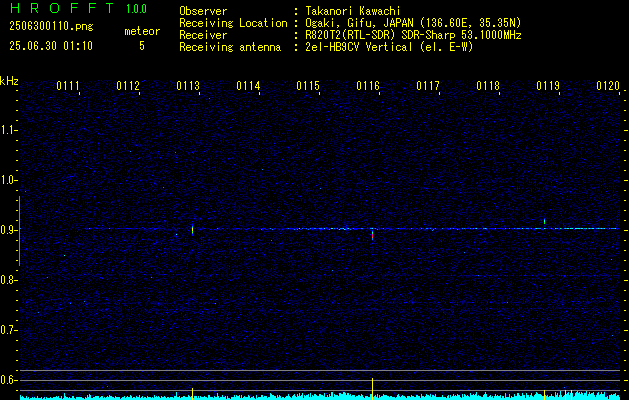Click the kHz unit label
629x400 pixels.
tap(9, 81)
